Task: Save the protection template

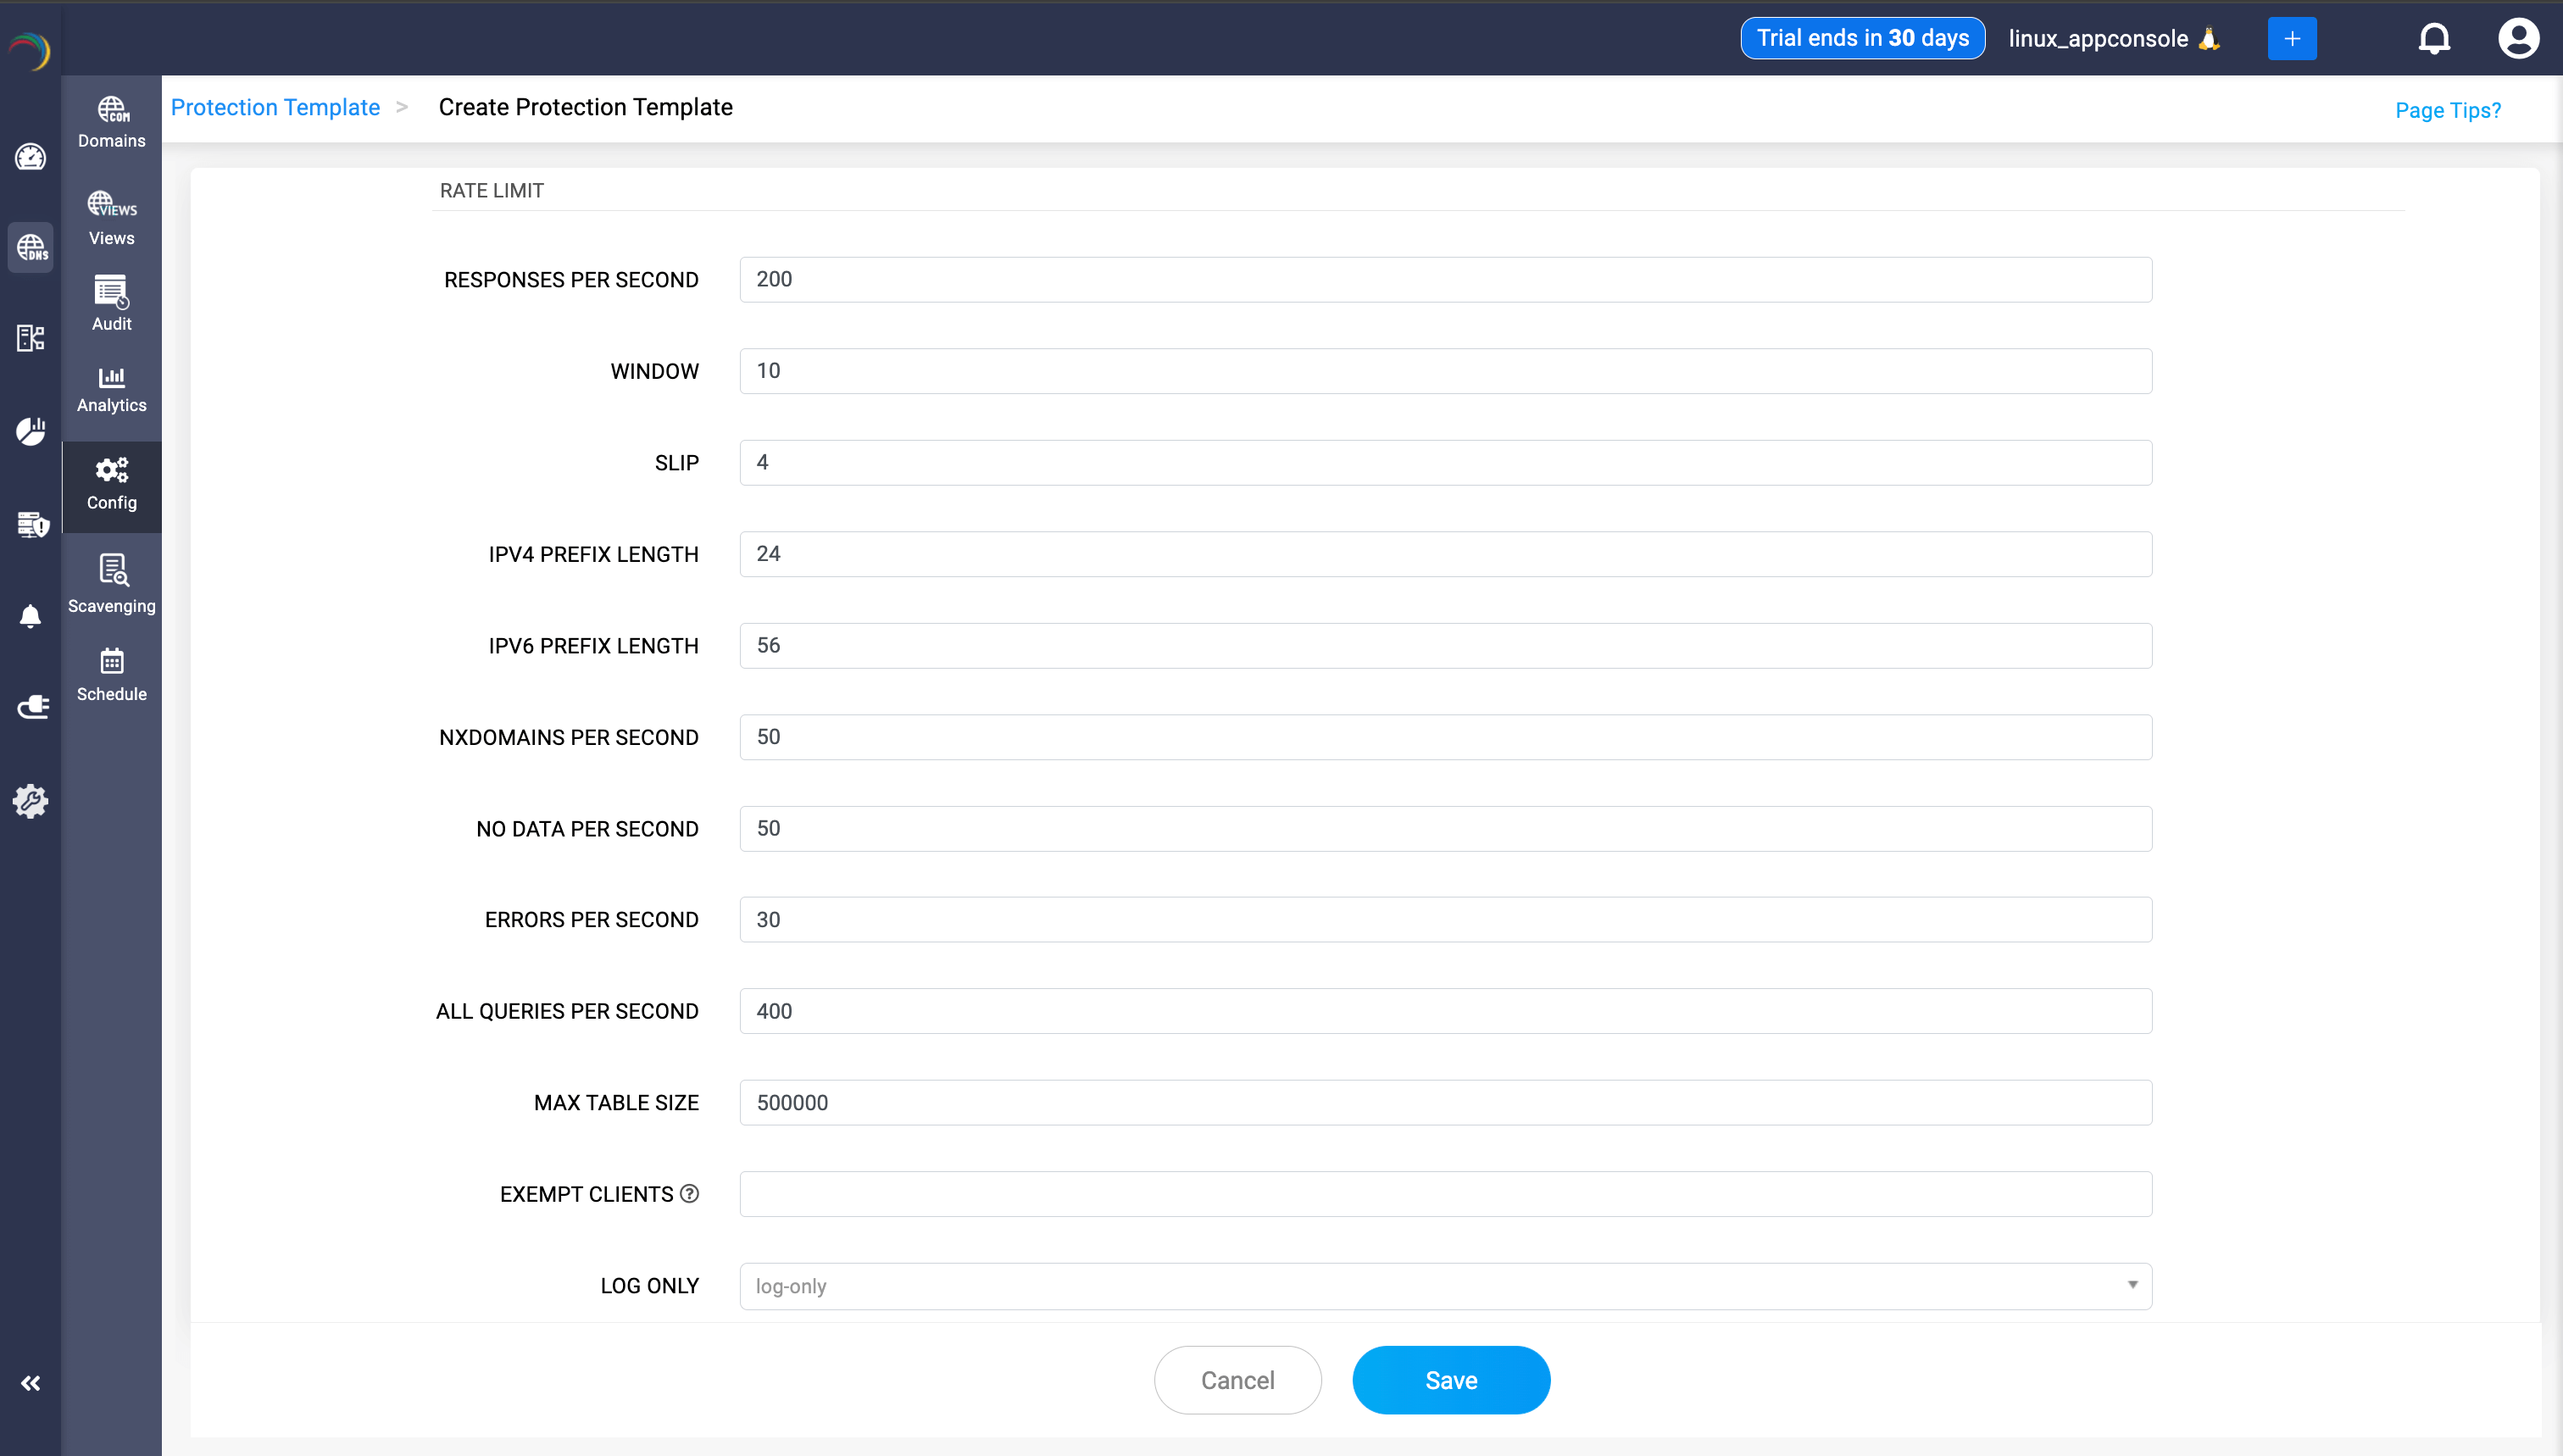Action: pos(1450,1379)
